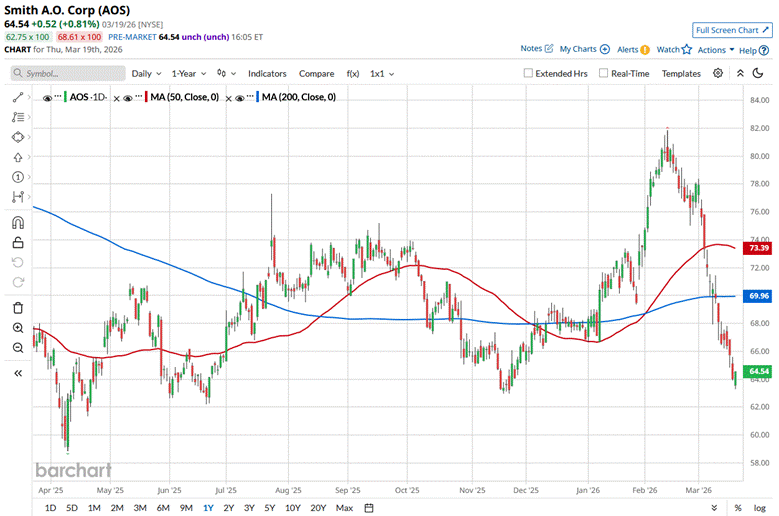Click the Full Screen Chart button
The height and width of the screenshot is (516, 779).
(x=732, y=30)
